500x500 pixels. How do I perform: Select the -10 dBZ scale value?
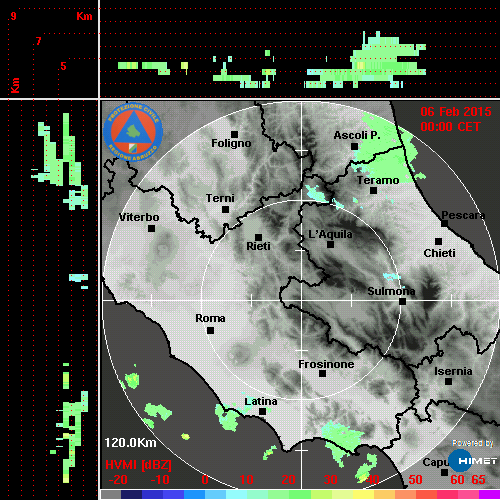click(x=160, y=480)
